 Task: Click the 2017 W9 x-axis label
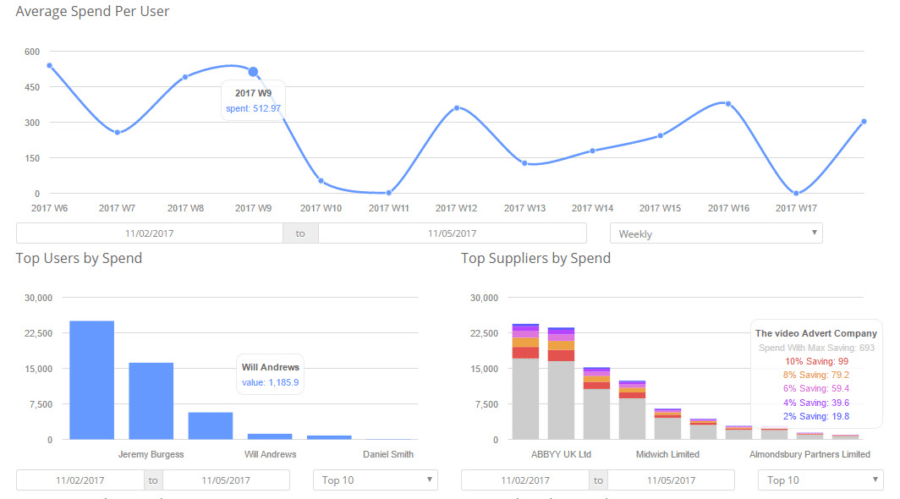coord(253,208)
